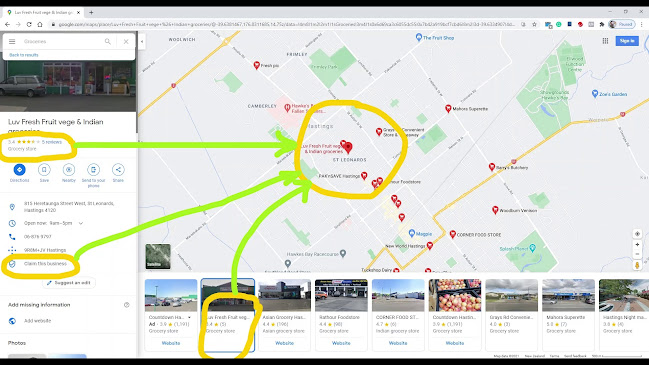Select Hastings Night ma... result card
This screenshot has height=365, width=649.
(x=624, y=315)
